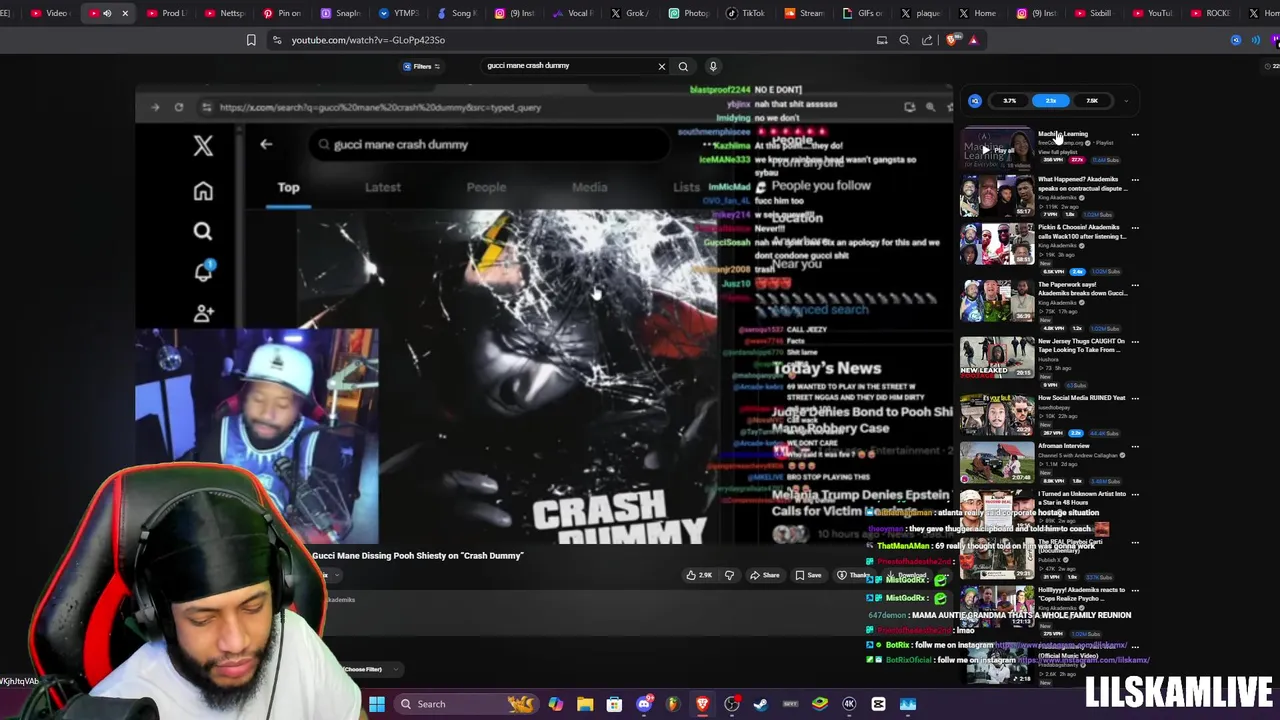Like the video with 2.9K thumbs-up

pos(699,575)
